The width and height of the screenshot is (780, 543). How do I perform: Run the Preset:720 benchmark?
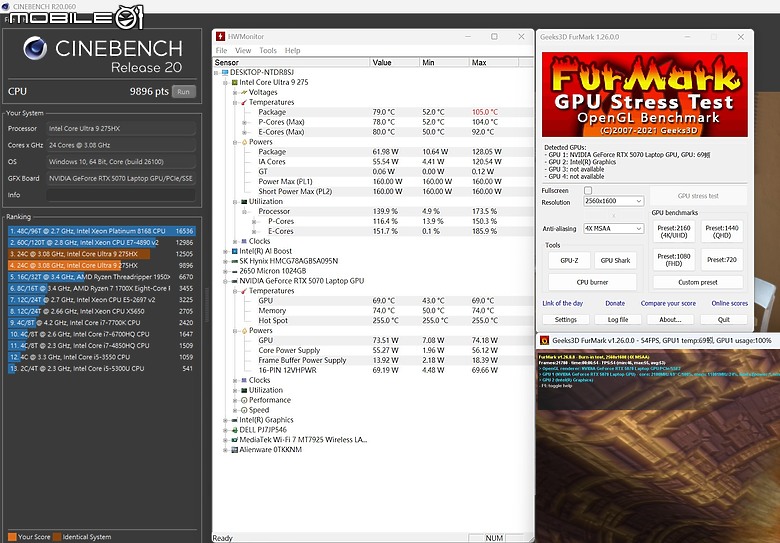(722, 260)
